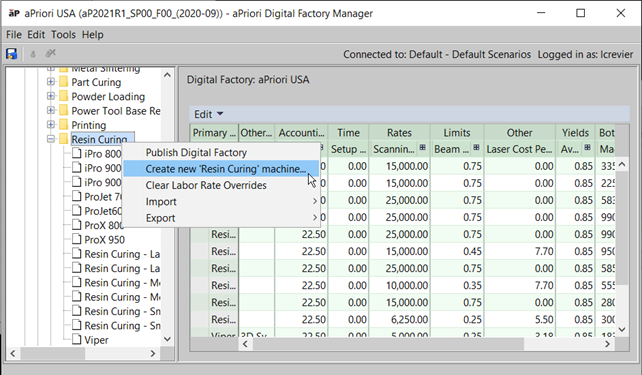Viewport: 642px width, 375px height.
Task: Select the Printing folder label
Action: (89, 125)
